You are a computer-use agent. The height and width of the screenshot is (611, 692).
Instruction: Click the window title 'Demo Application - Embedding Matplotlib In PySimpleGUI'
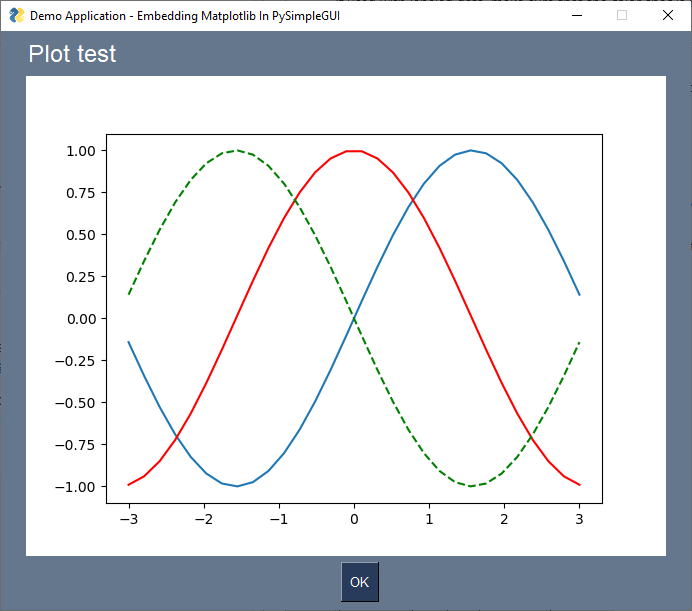(x=185, y=16)
